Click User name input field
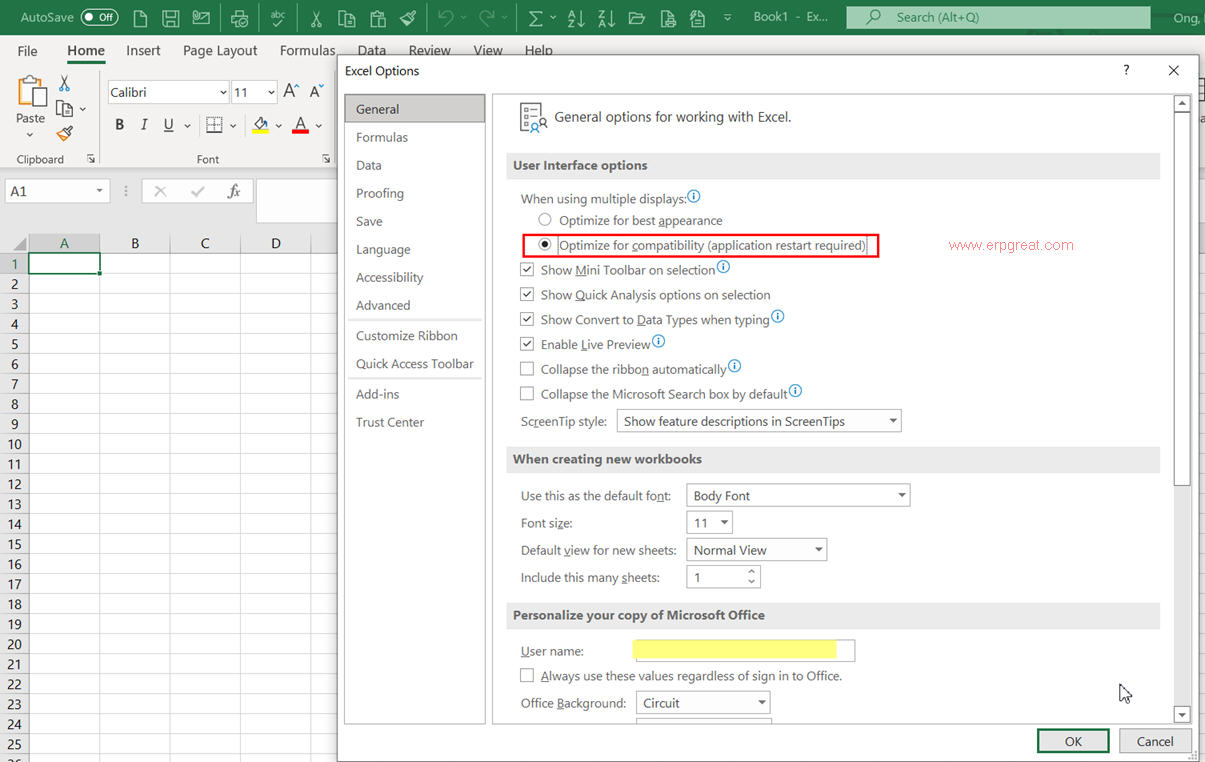 744,651
